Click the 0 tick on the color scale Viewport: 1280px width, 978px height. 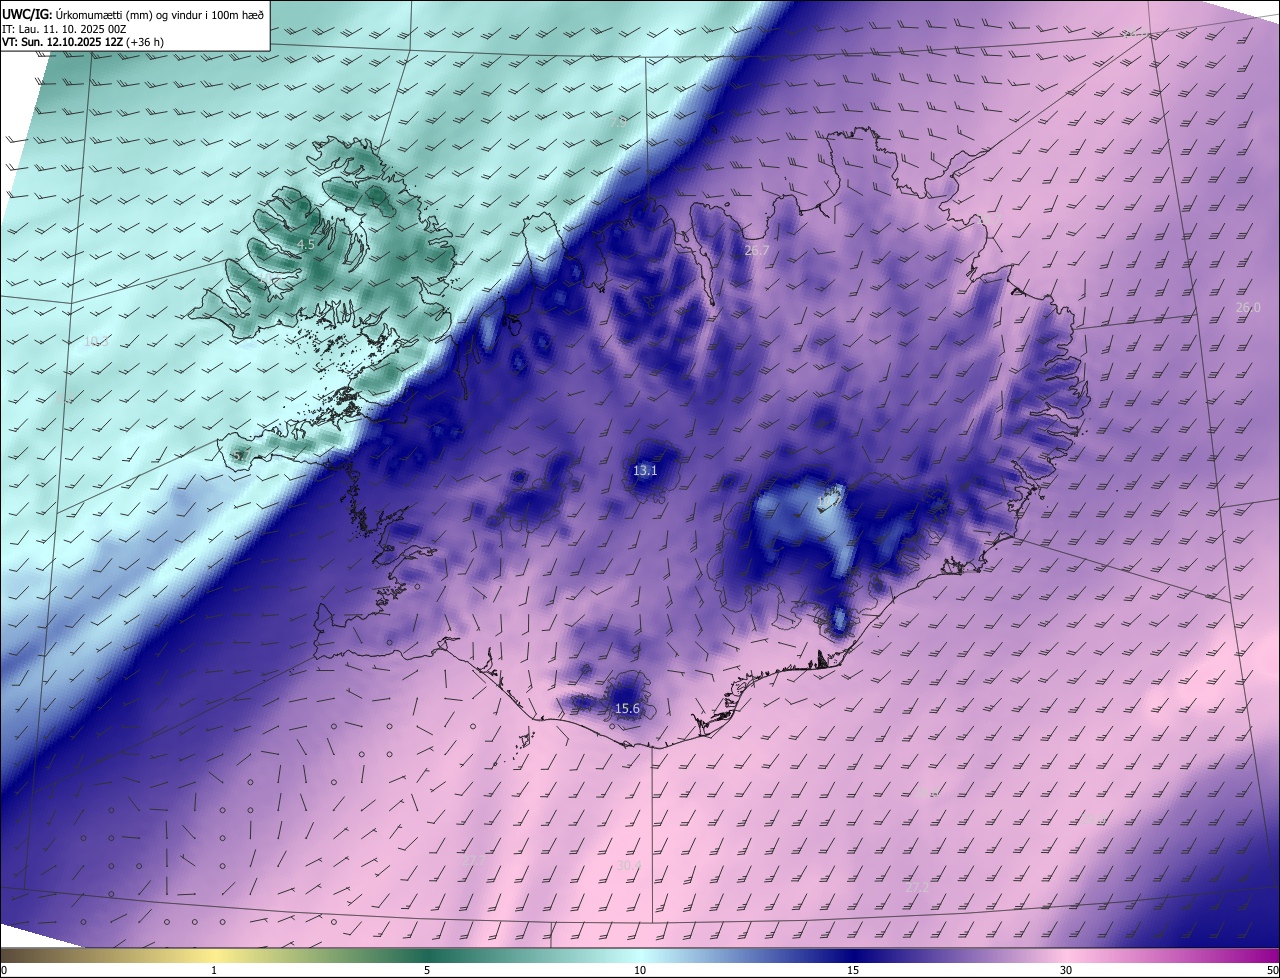(4, 970)
